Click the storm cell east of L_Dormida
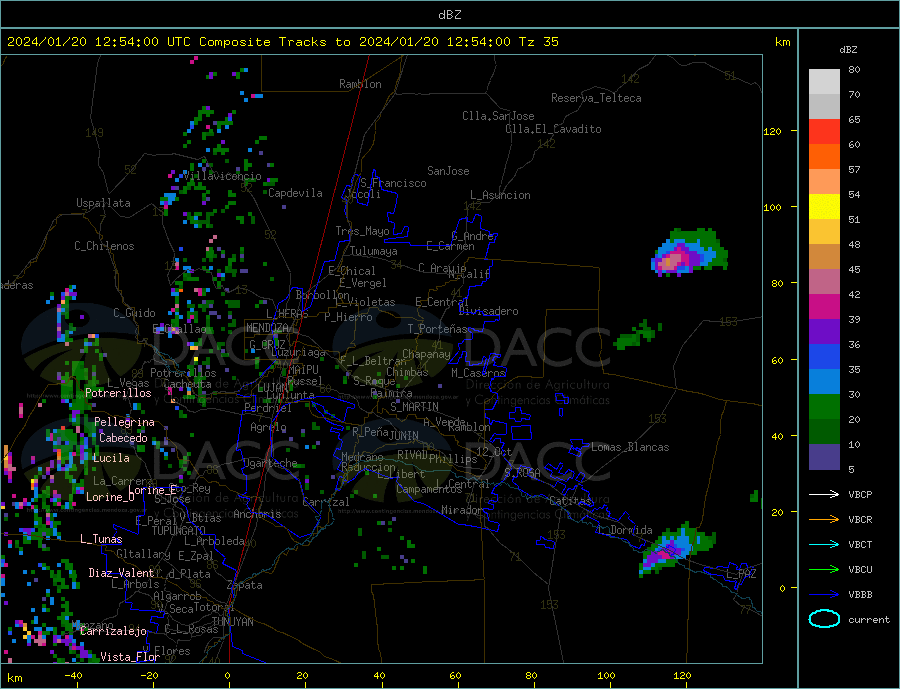The height and width of the screenshot is (689, 900). (676, 548)
